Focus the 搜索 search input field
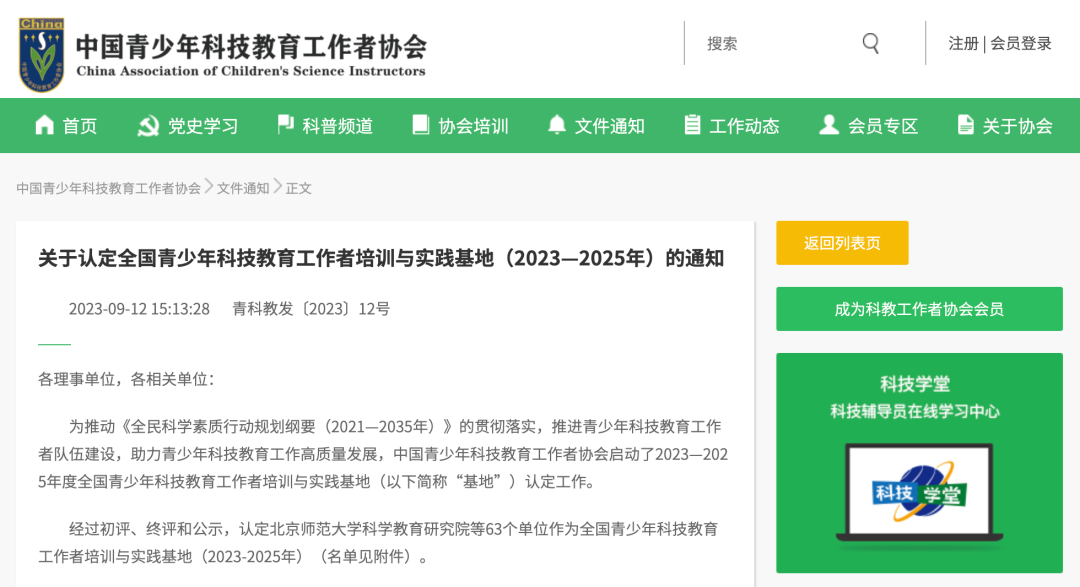 coord(775,43)
